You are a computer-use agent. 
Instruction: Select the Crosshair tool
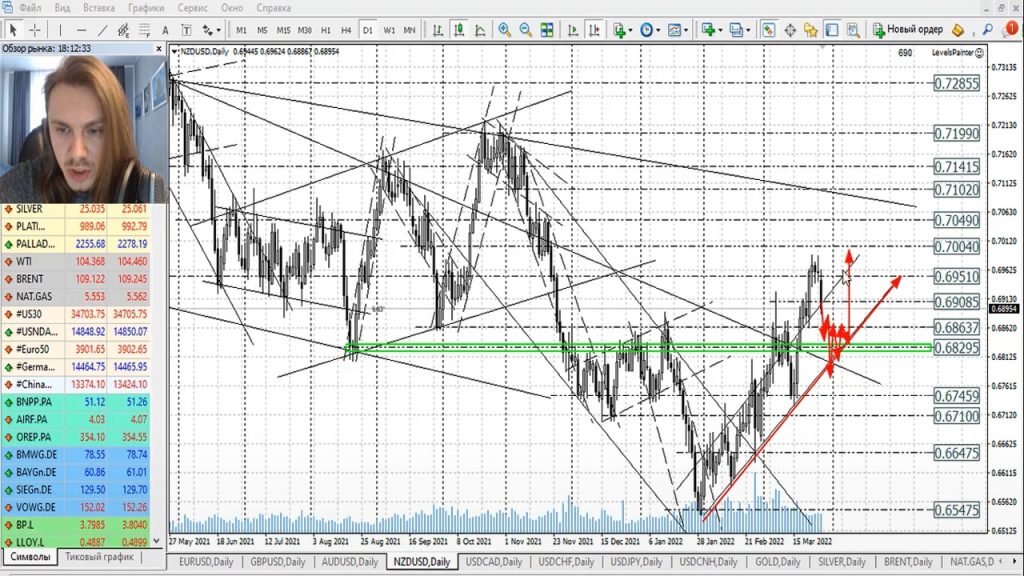34,30
